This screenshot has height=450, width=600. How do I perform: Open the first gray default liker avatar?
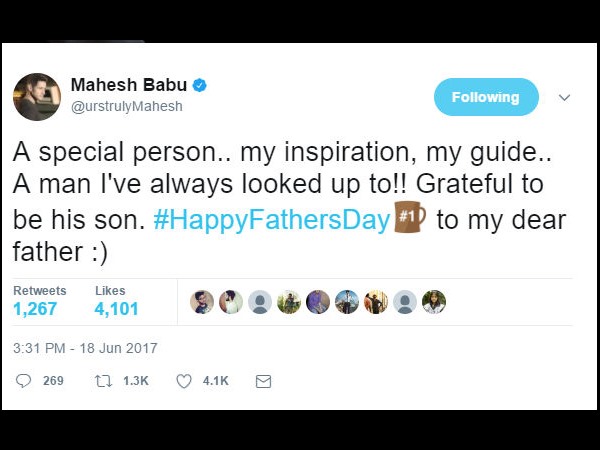pos(260,302)
